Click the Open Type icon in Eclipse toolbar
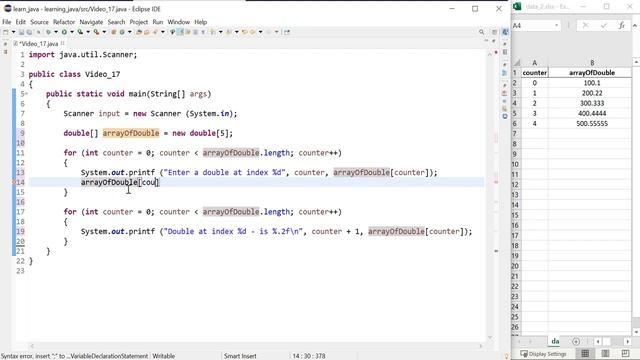 (x=139, y=32)
